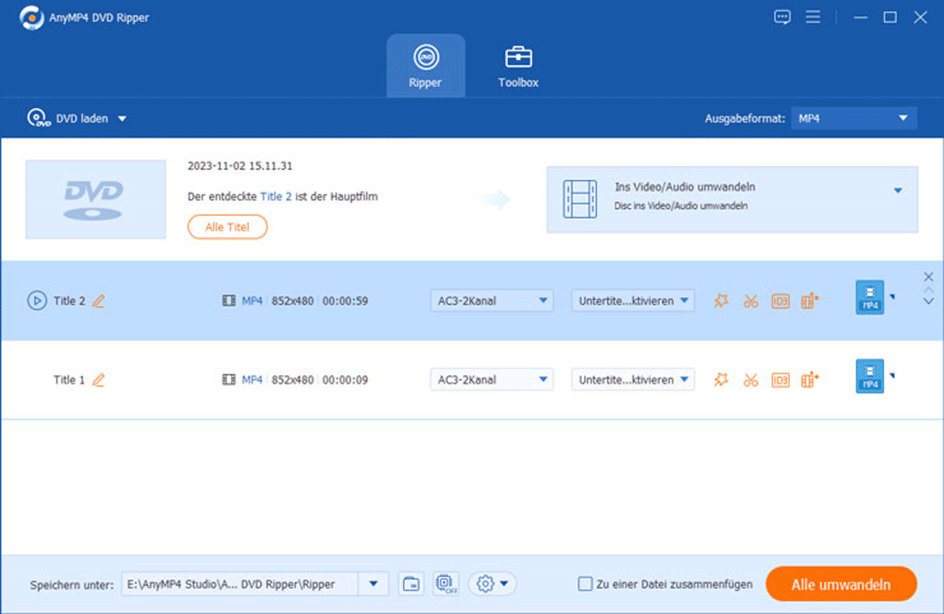Play Title 2 preview
The width and height of the screenshot is (944, 614).
[37, 300]
